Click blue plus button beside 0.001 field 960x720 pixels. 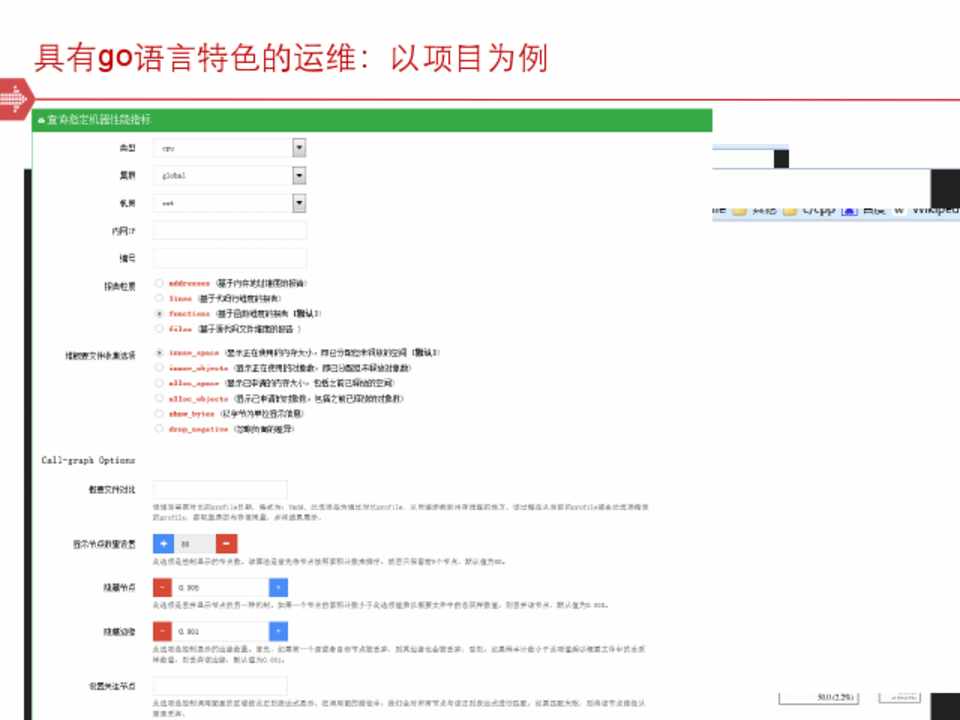[278, 631]
